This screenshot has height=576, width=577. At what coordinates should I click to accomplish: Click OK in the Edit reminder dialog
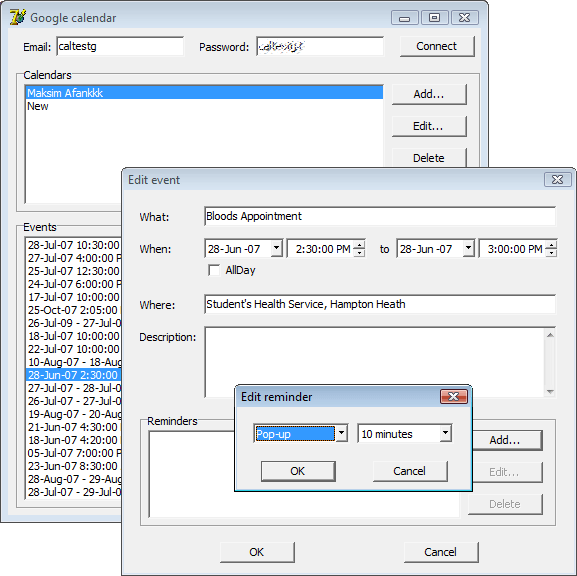(x=298, y=471)
